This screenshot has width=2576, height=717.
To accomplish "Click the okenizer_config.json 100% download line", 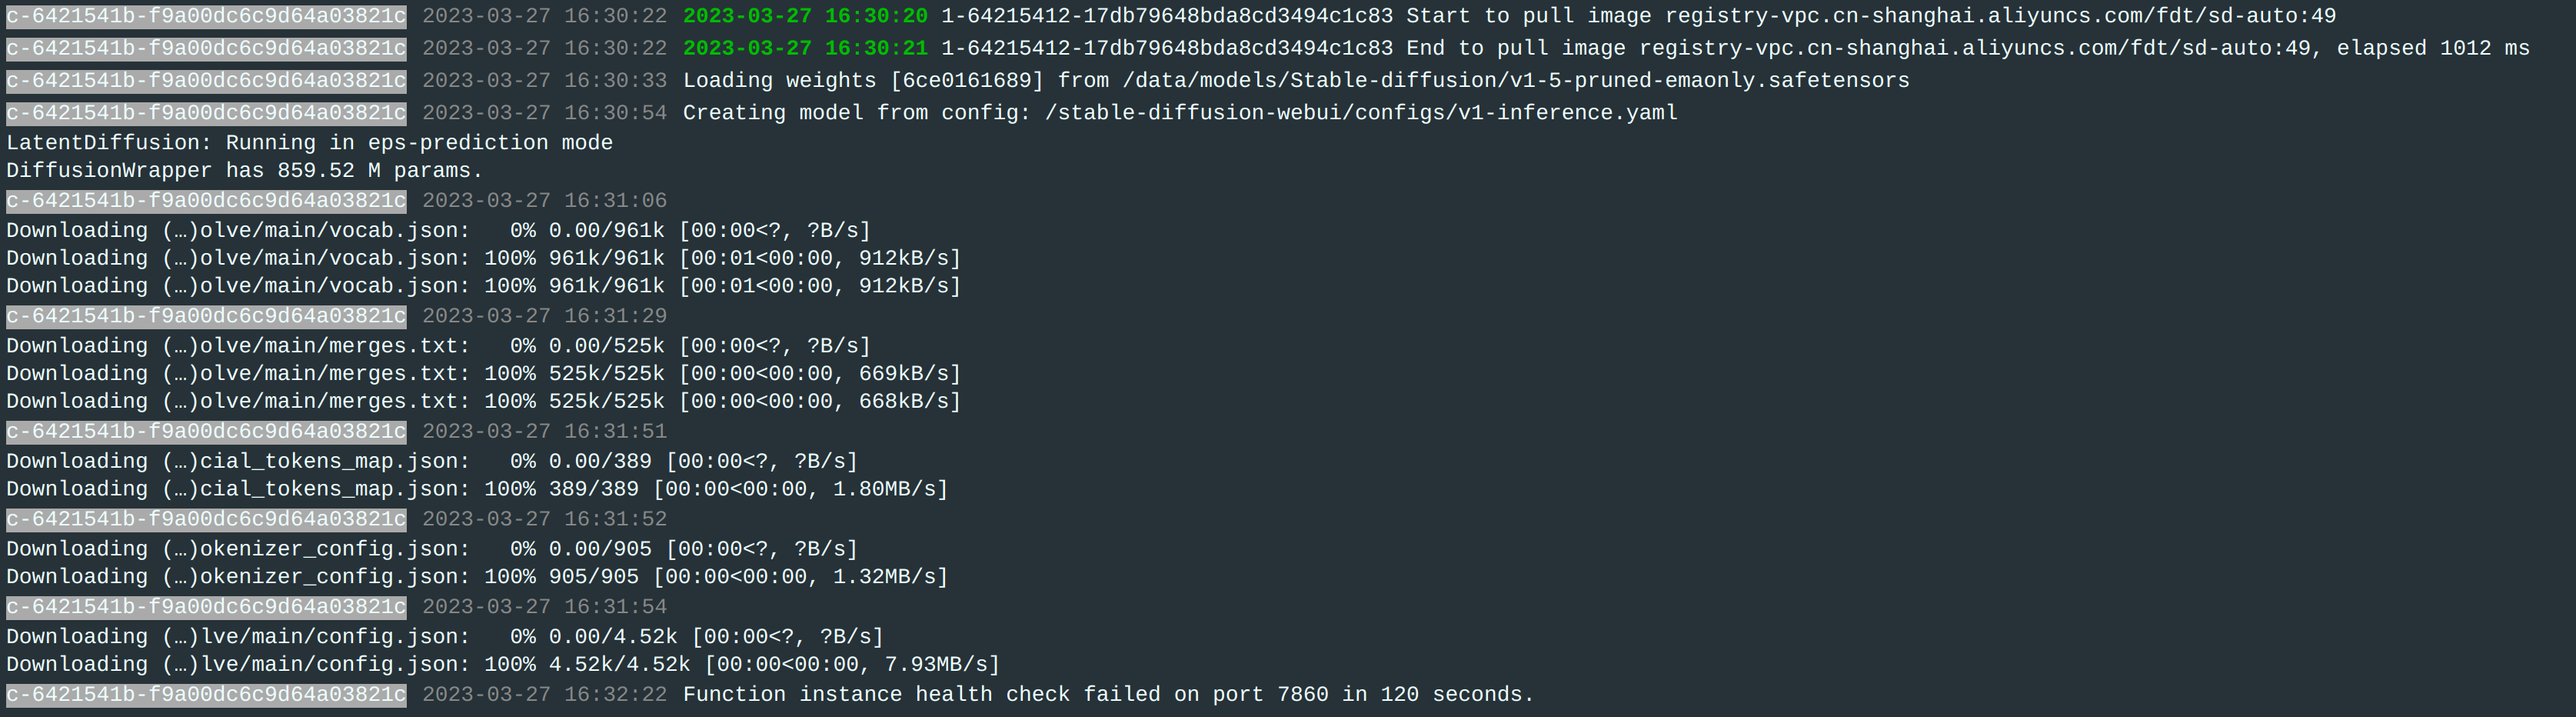I will click(477, 577).
